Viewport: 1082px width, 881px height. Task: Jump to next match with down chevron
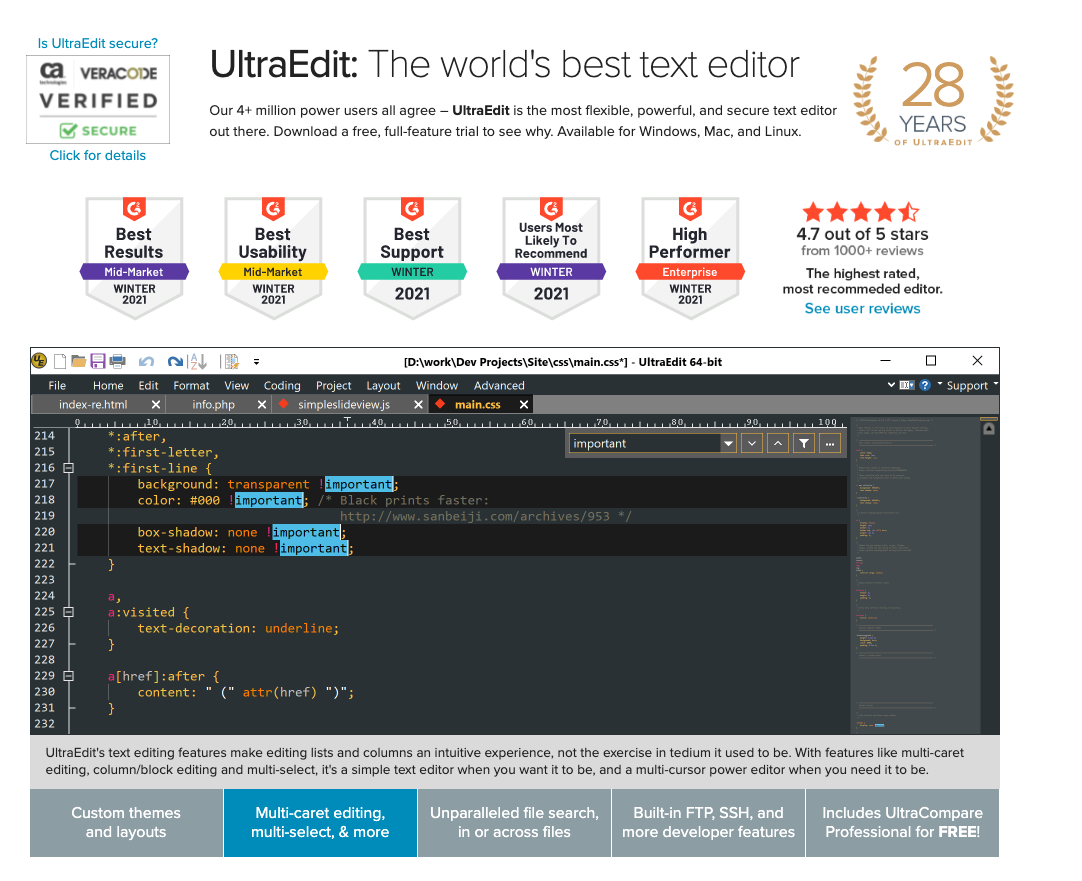[751, 443]
